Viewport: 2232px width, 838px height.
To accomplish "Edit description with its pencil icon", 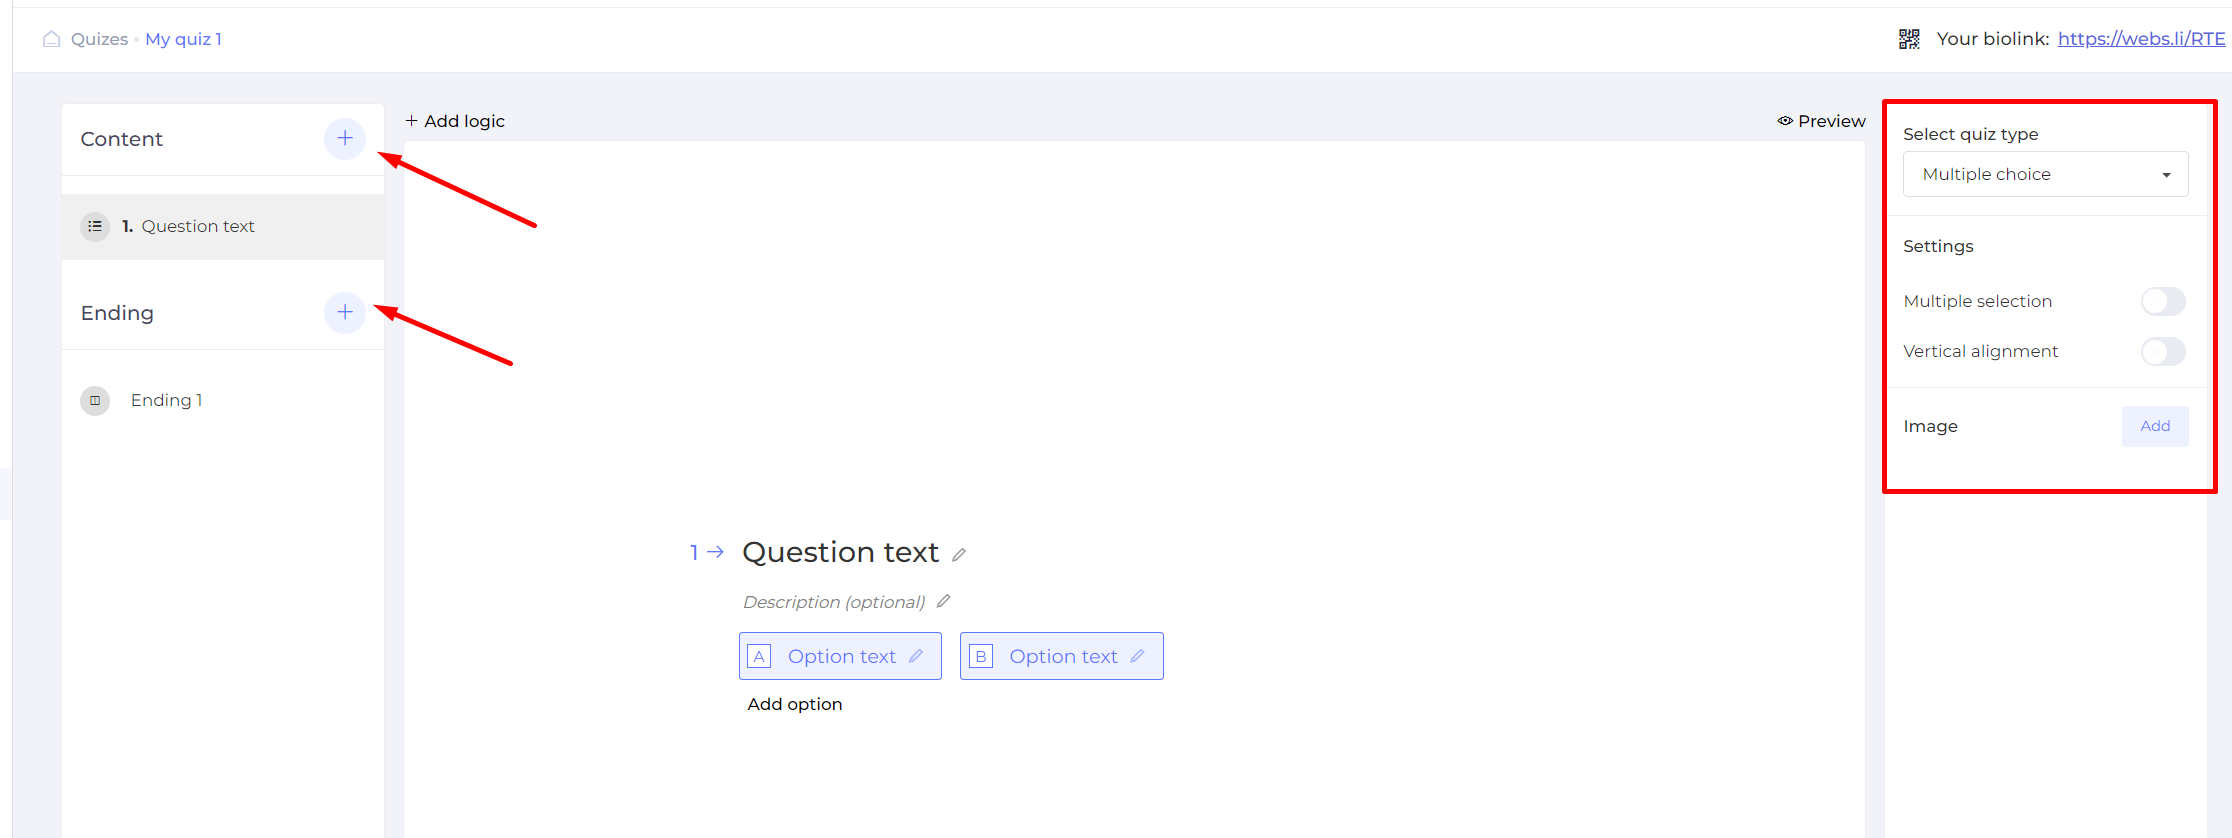I will point(943,601).
